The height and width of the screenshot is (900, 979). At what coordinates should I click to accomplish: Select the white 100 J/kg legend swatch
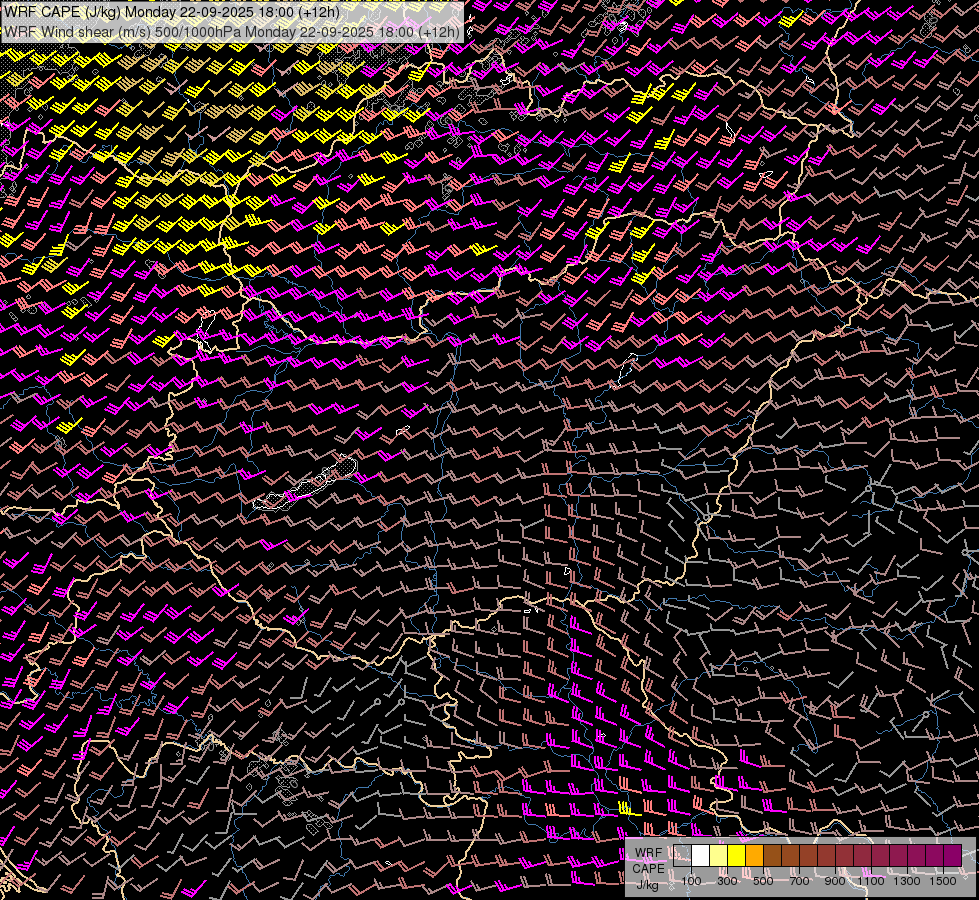pyautogui.click(x=701, y=856)
